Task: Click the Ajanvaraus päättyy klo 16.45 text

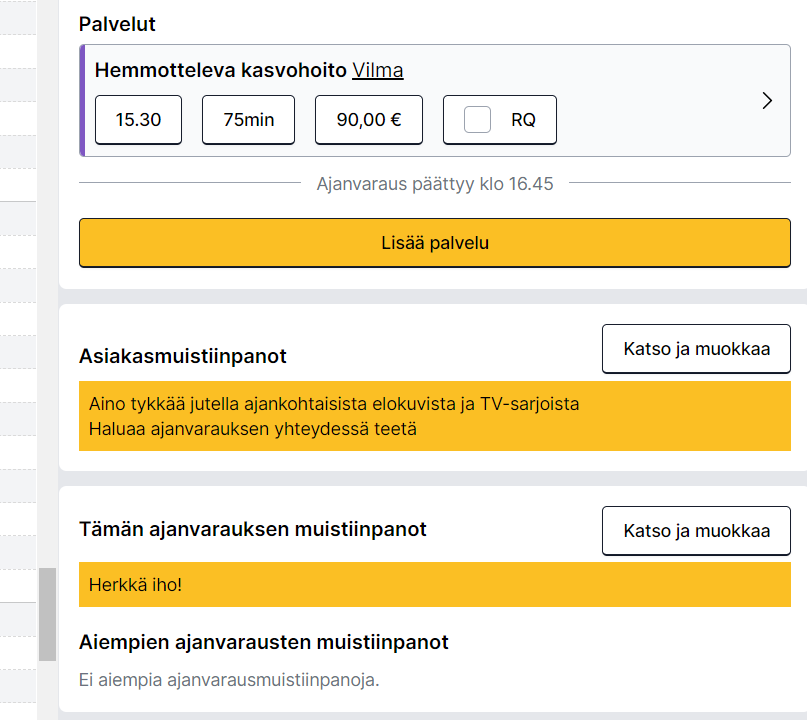Action: pos(435,184)
